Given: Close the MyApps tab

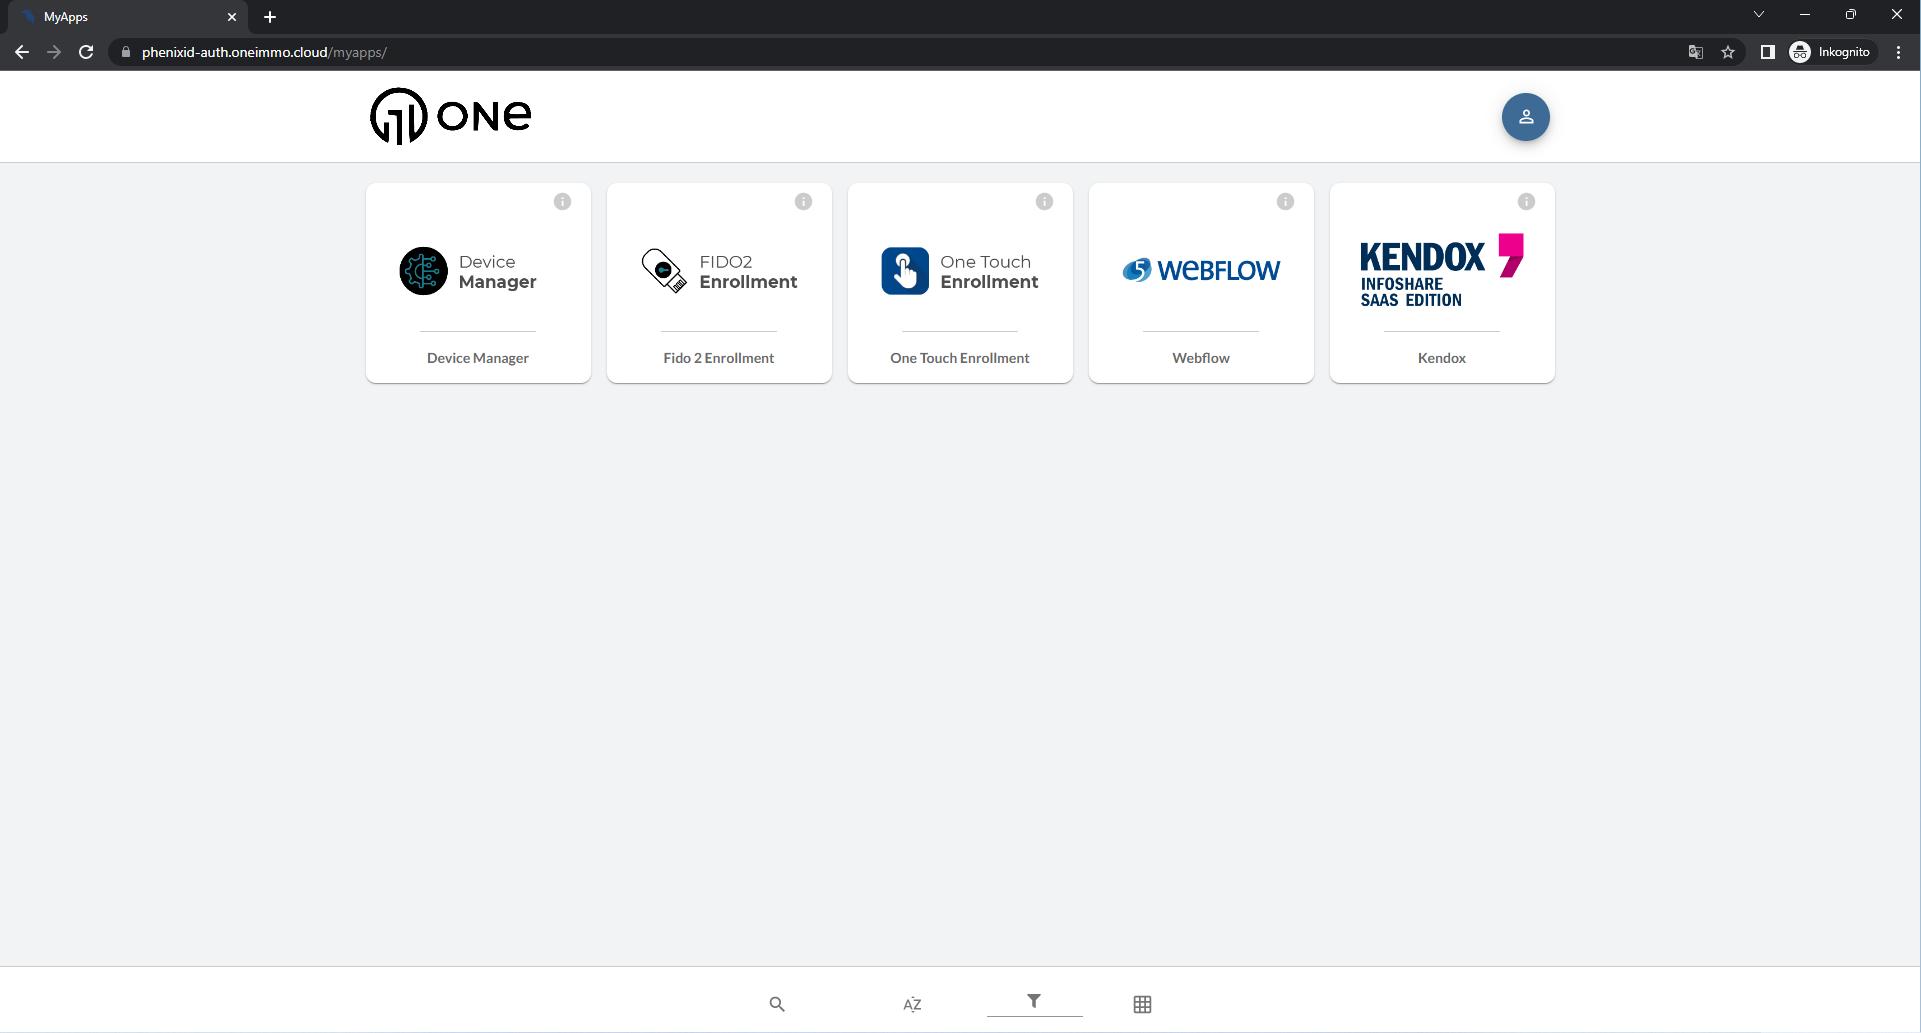Looking at the screenshot, I should [232, 17].
